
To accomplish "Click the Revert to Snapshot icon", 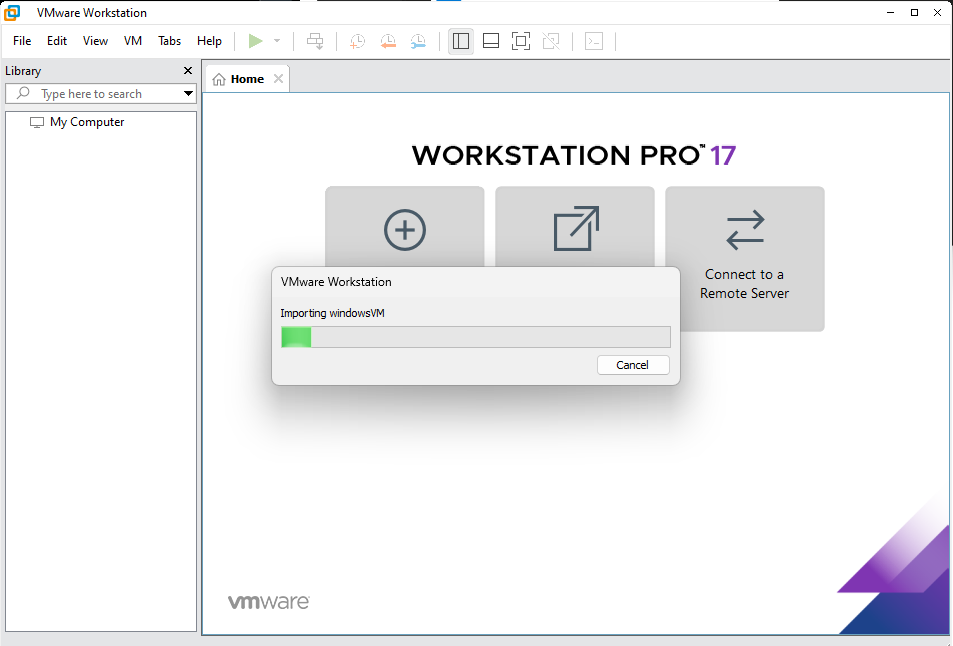I will pos(388,41).
